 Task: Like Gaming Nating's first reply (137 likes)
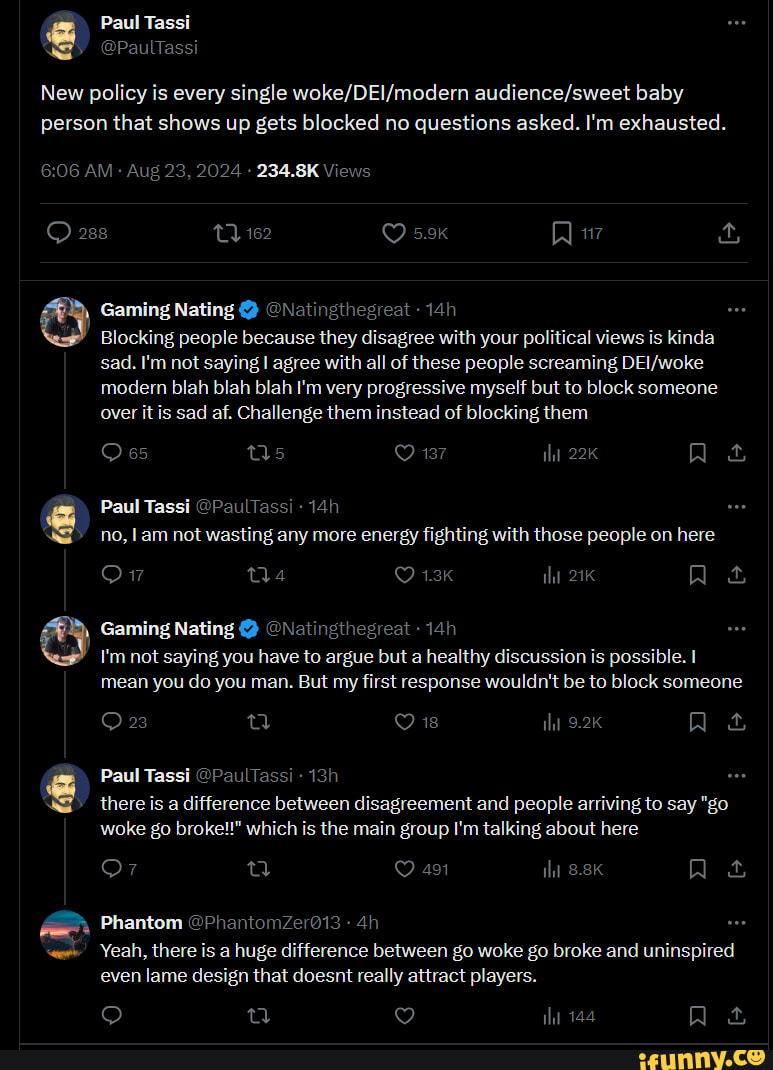click(x=404, y=453)
